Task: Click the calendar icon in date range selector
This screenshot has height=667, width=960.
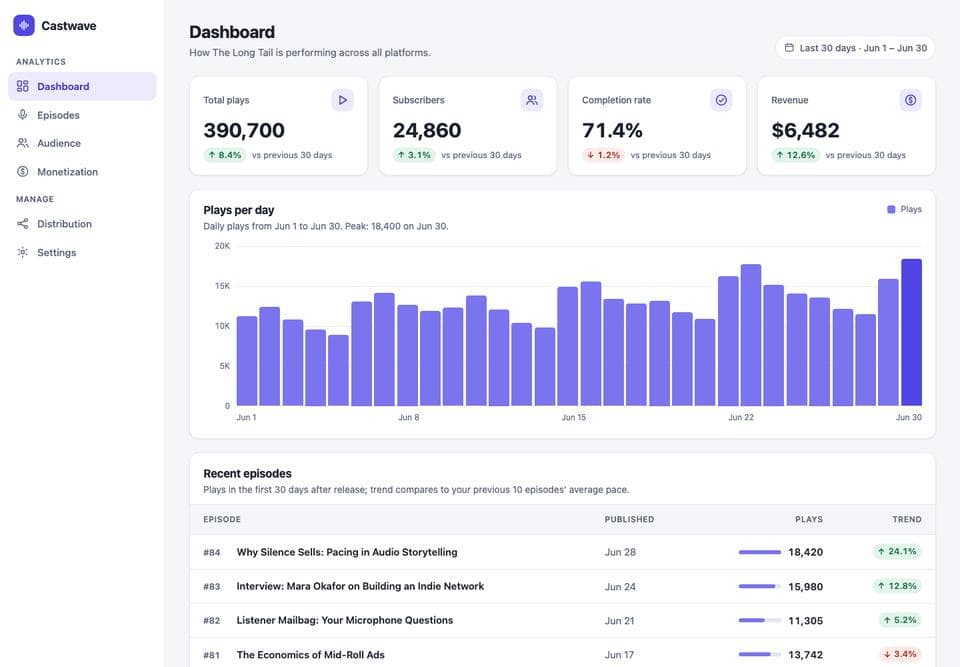Action: pos(789,48)
